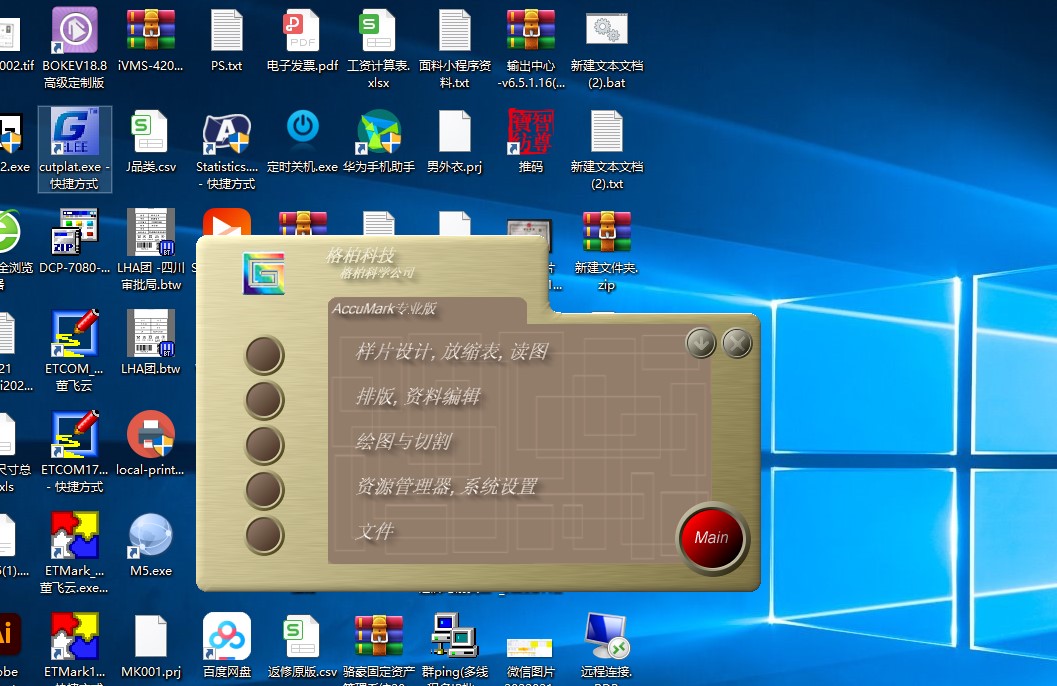1057x686 pixels.
Task: Click the round button beside 文件
Action: (264, 535)
